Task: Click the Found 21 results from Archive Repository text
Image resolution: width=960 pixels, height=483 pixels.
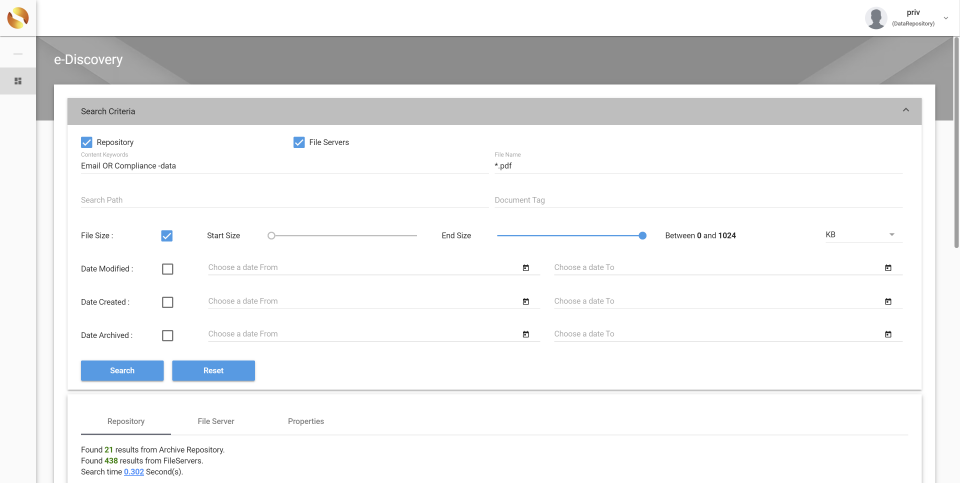Action: [x=152, y=449]
